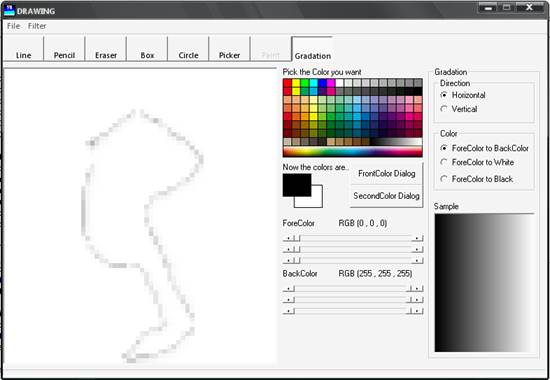Select Vertical gradation direction
Image resolution: width=550 pixels, height=380 pixels.
click(459, 109)
